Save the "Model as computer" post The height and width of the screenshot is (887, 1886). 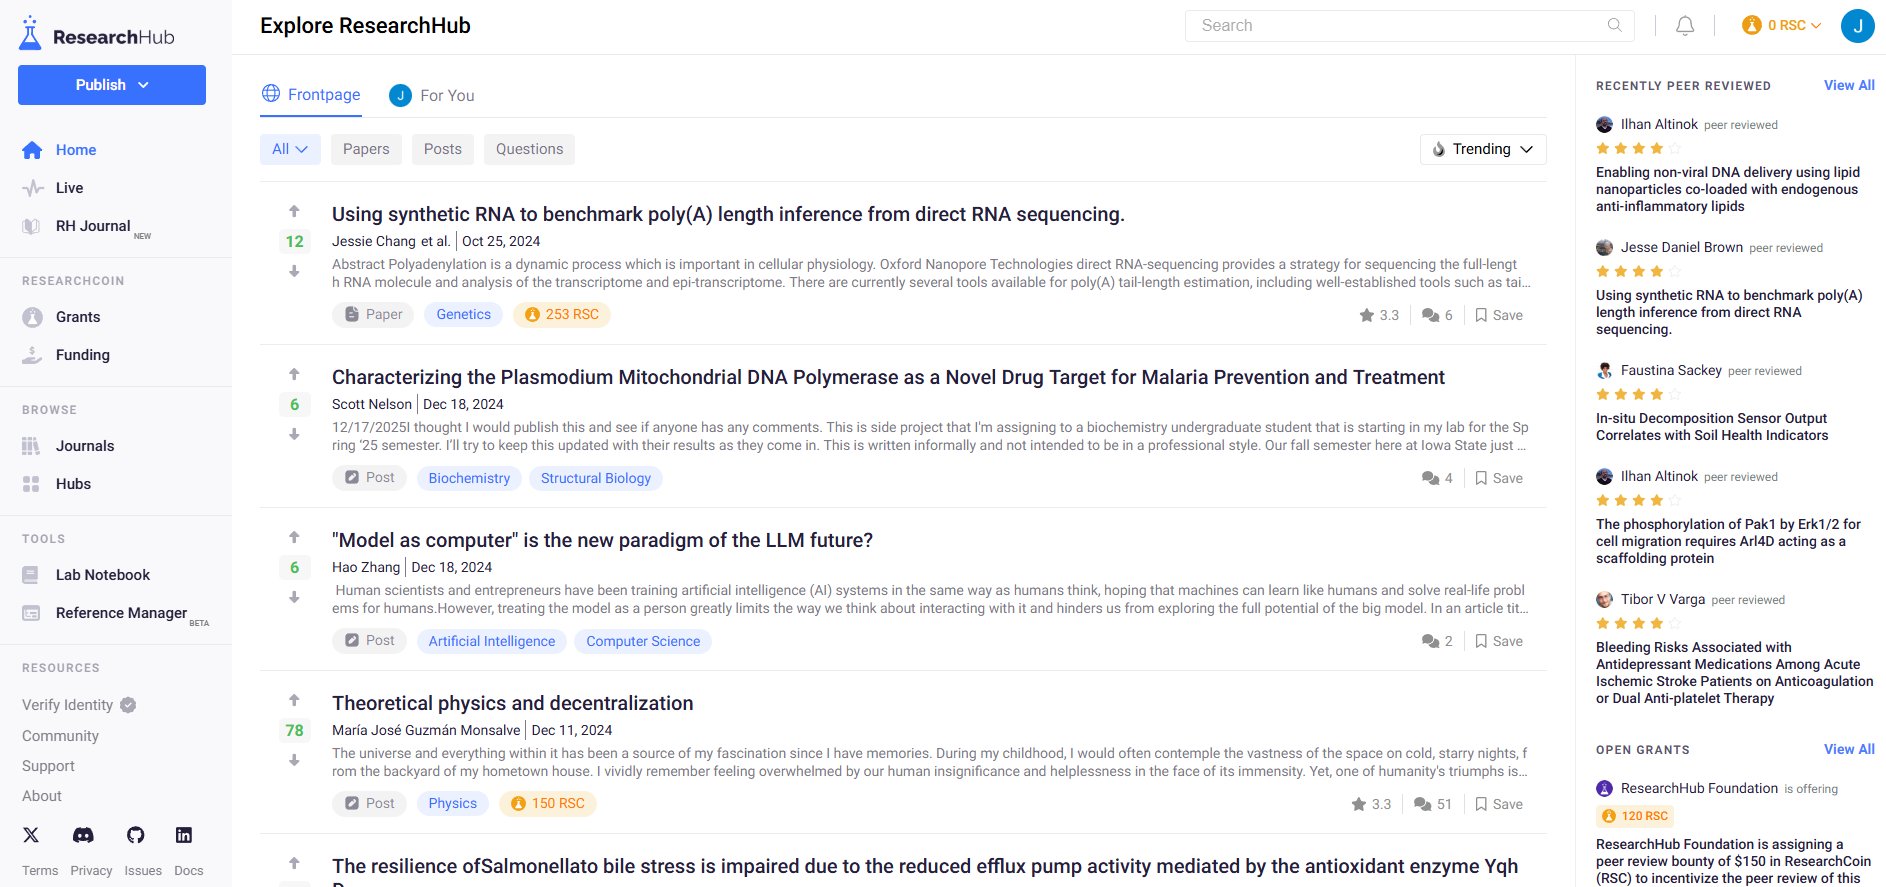pos(1499,641)
